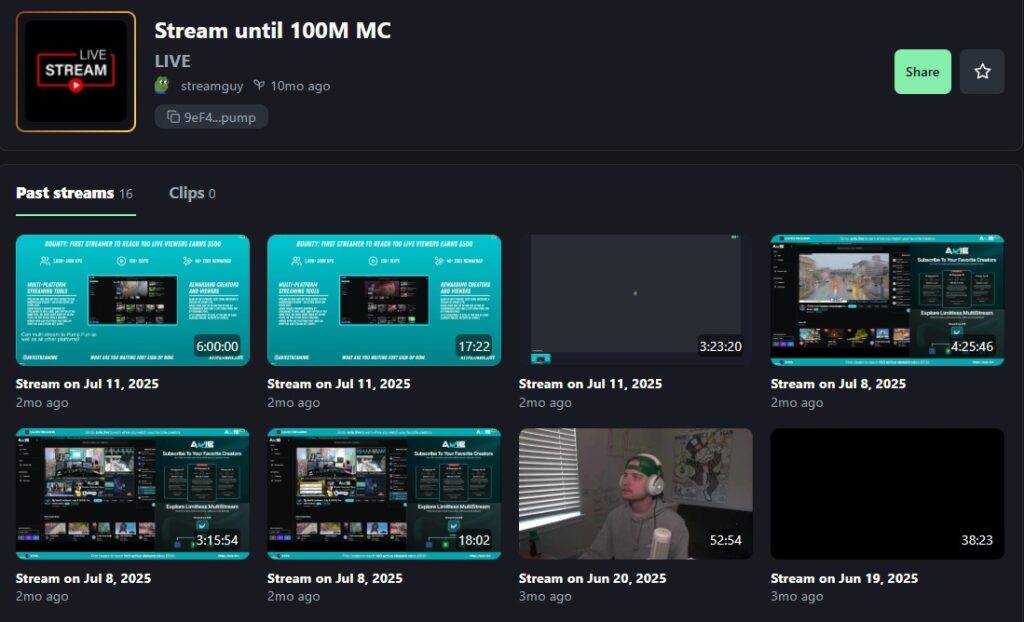Click the copy icon beside 9eF4...pump
The height and width of the screenshot is (622, 1024).
173,117
